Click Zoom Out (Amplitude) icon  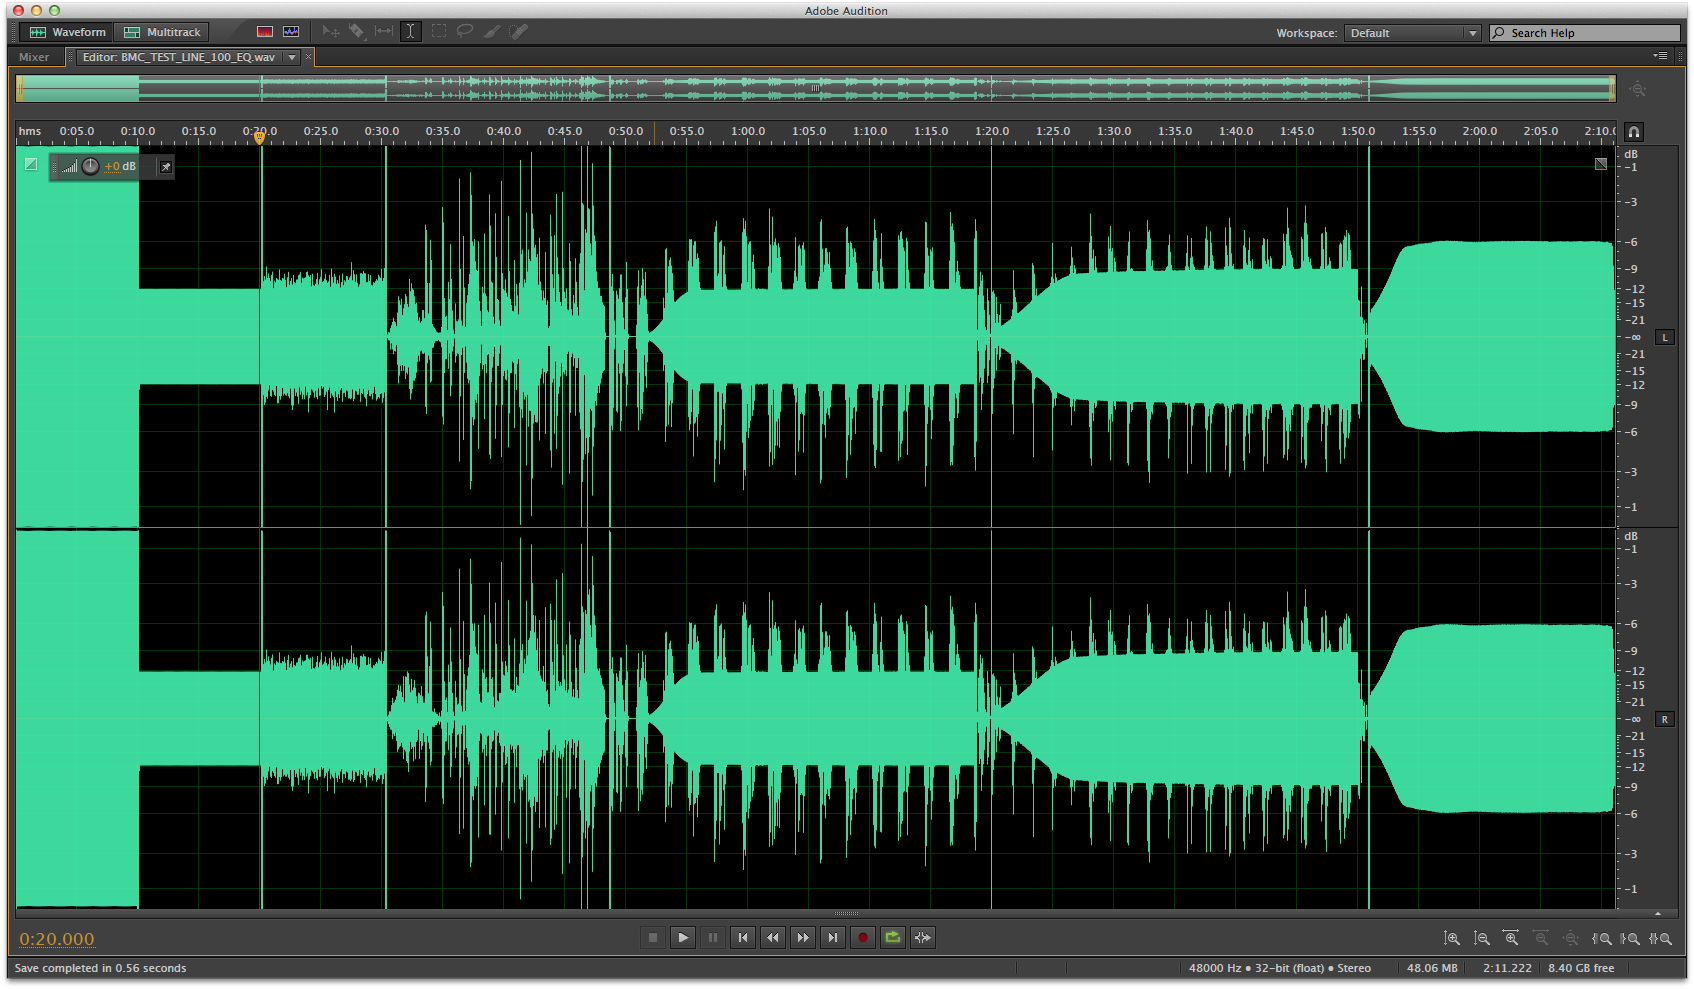coord(1482,939)
